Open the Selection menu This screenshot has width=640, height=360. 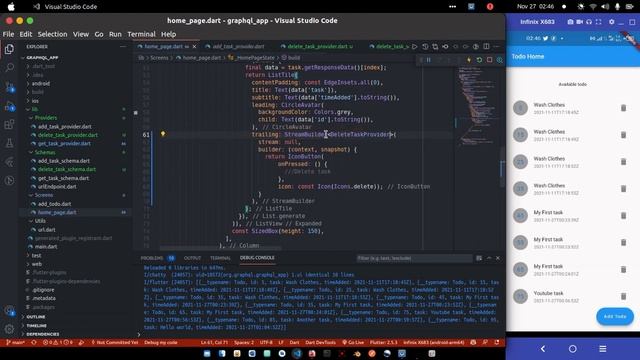coord(52,34)
